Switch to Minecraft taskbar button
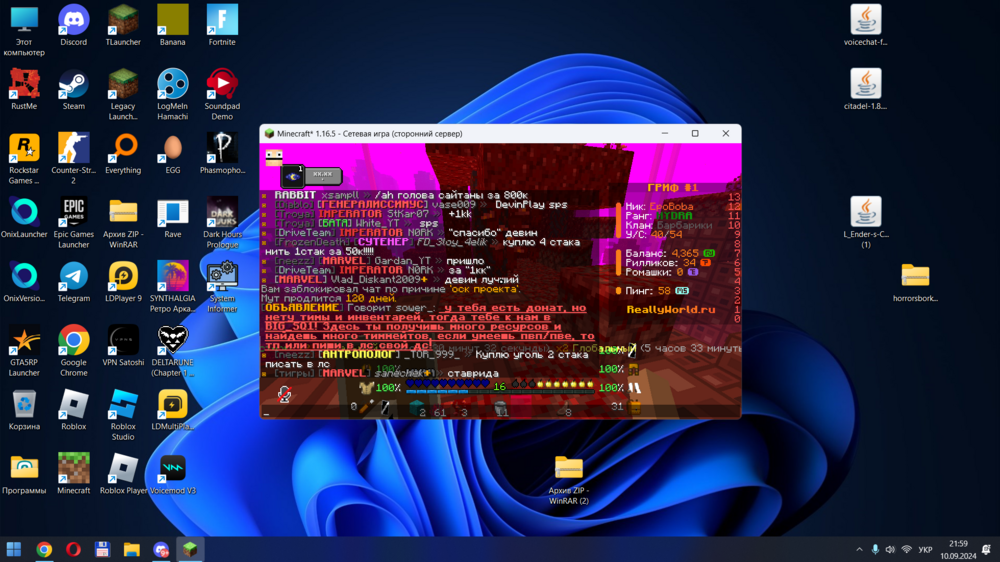The height and width of the screenshot is (562, 1000). [x=189, y=549]
